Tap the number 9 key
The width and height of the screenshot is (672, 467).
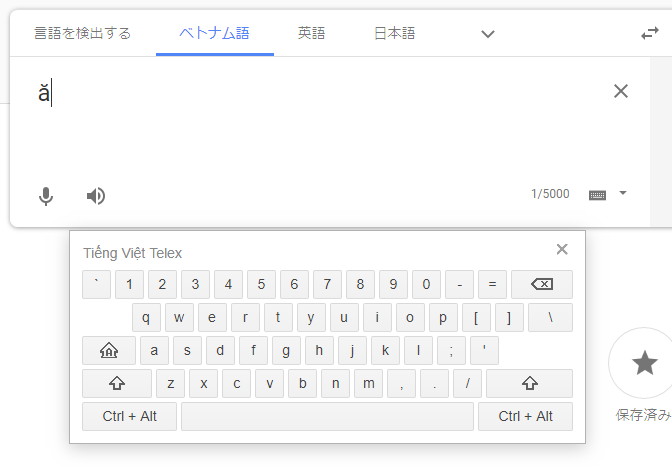click(393, 284)
